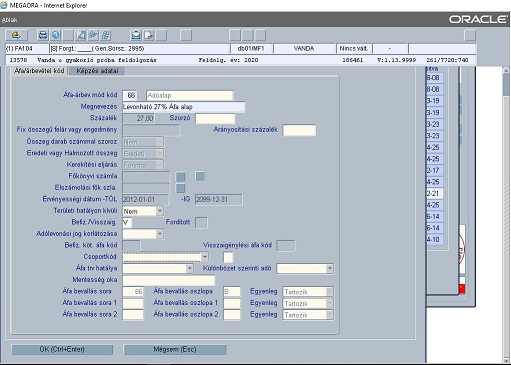
Task: Select the highlighted 2-21 date cell in background list
Action: (x=434, y=193)
